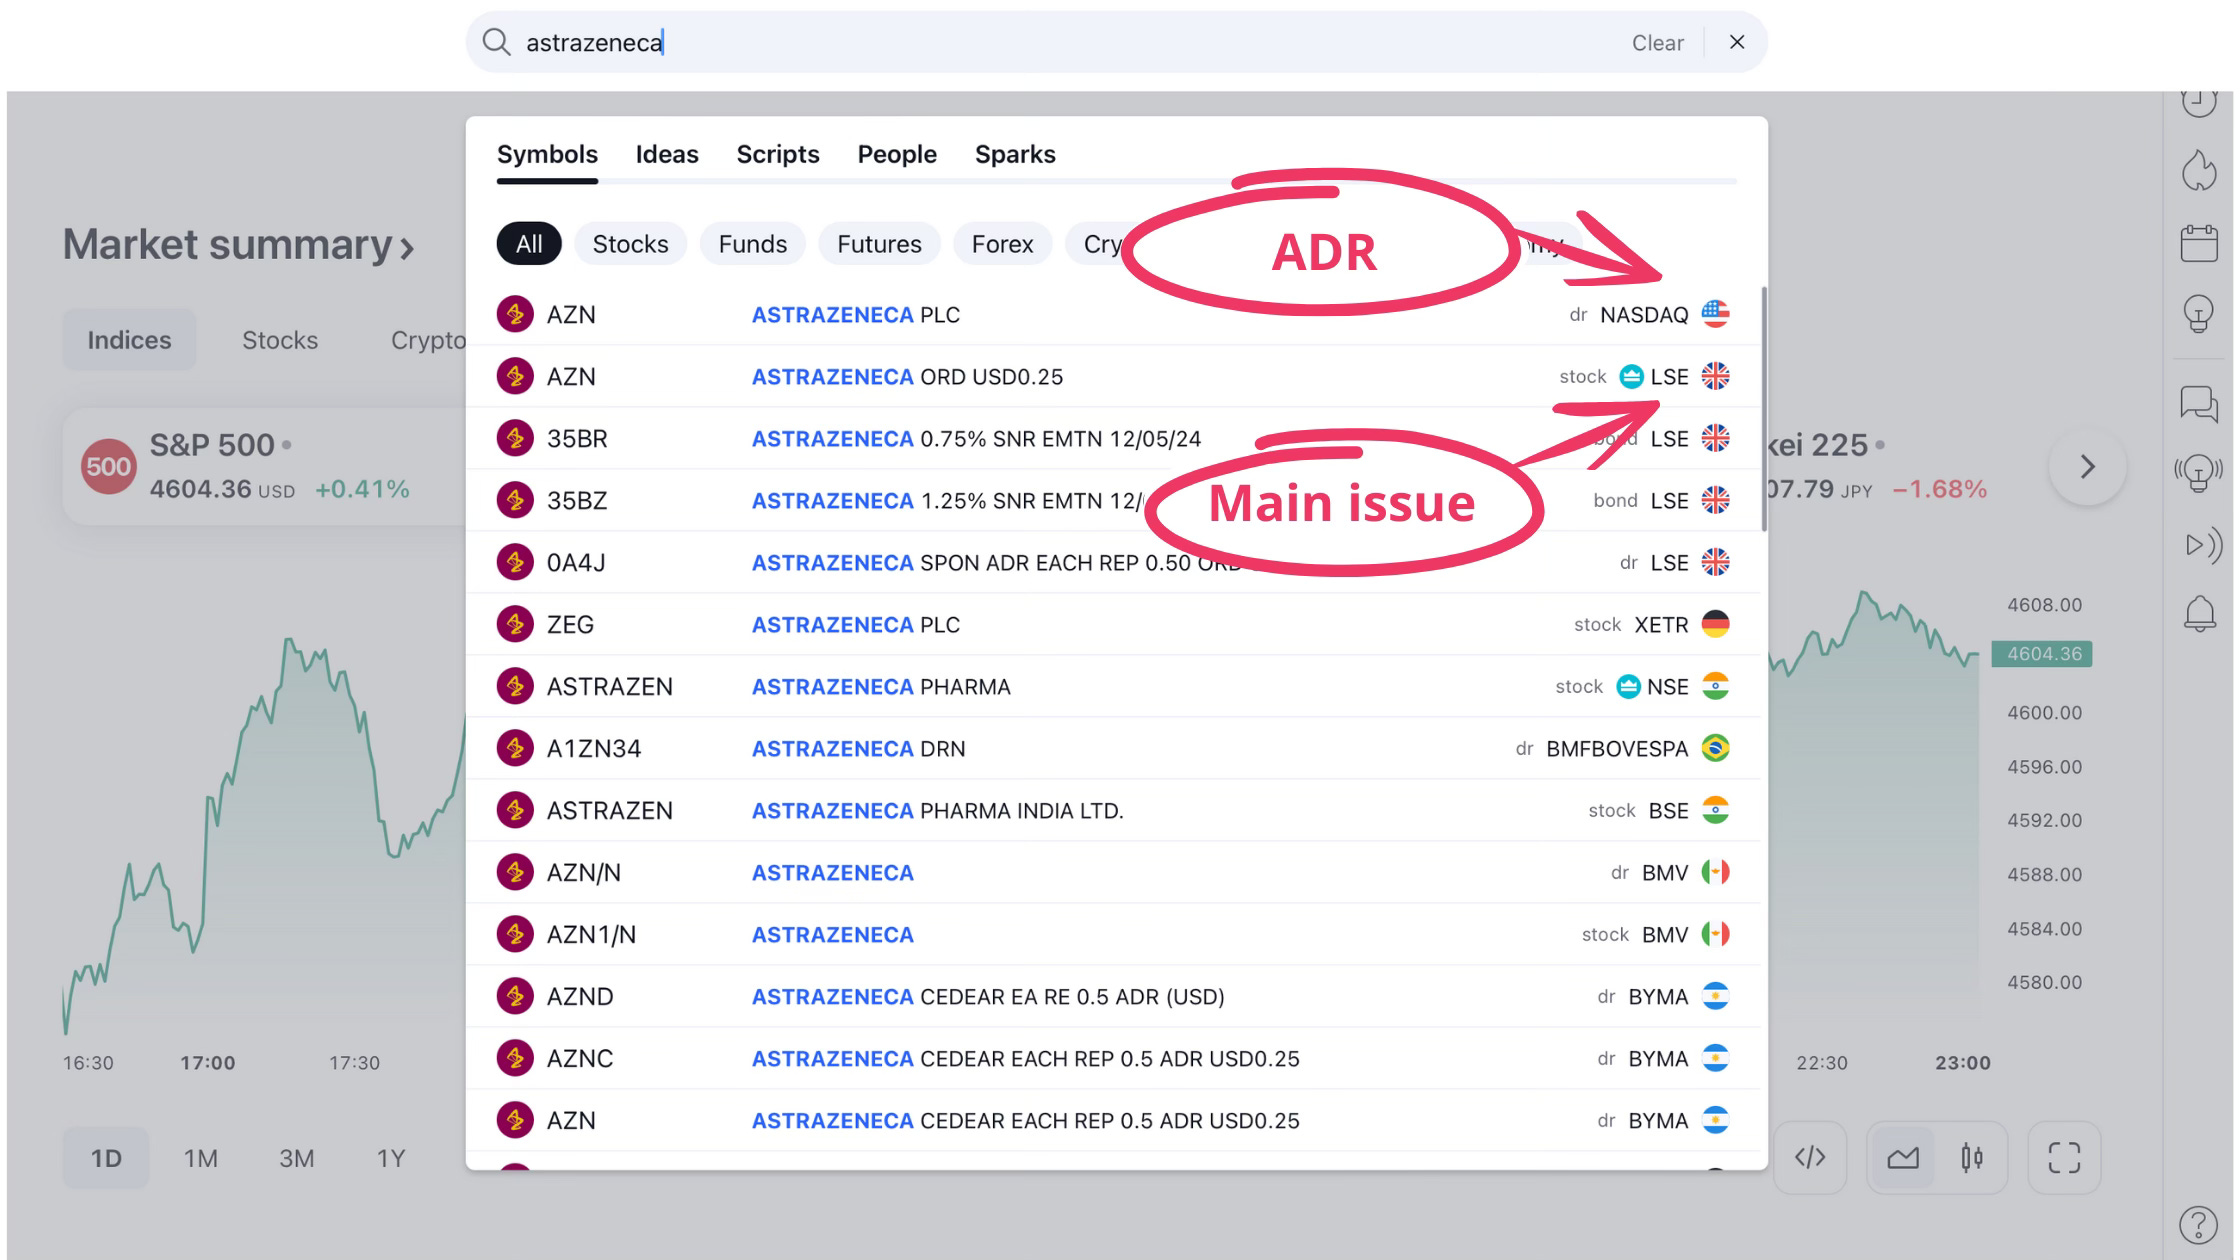Viewport: 2240px width, 1260px height.
Task: Open ideas lightbulb icon in sidebar
Action: point(2199,314)
